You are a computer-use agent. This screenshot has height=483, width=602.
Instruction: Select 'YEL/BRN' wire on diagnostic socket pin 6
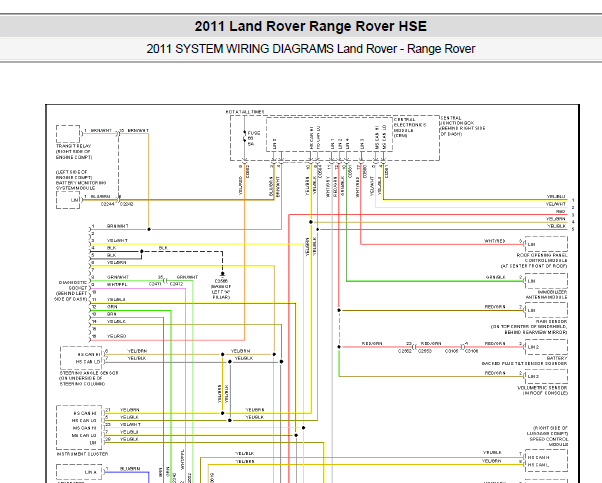pos(116,262)
